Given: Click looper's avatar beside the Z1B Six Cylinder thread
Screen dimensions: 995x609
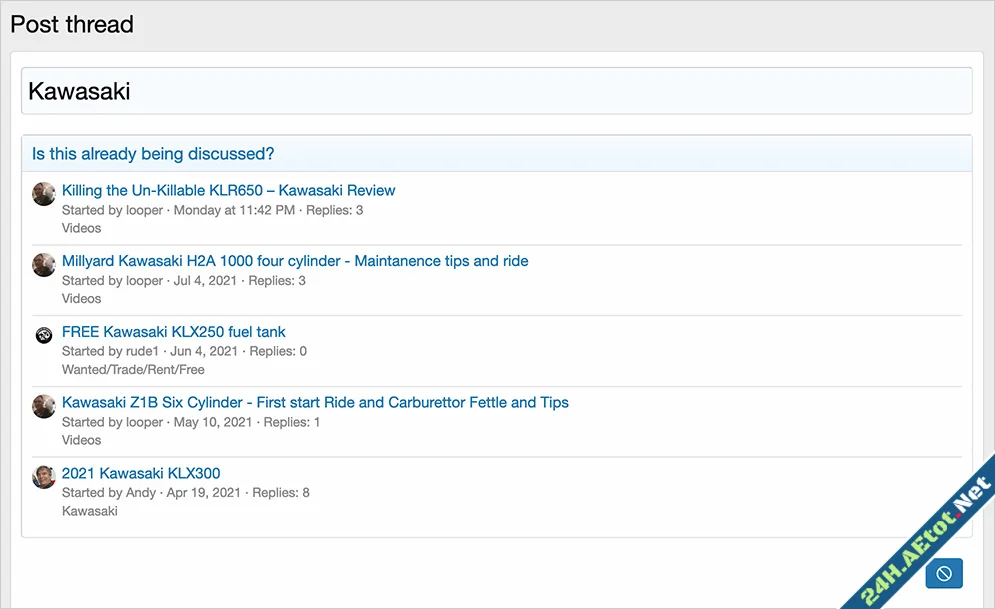Looking at the screenshot, I should pos(44,406).
